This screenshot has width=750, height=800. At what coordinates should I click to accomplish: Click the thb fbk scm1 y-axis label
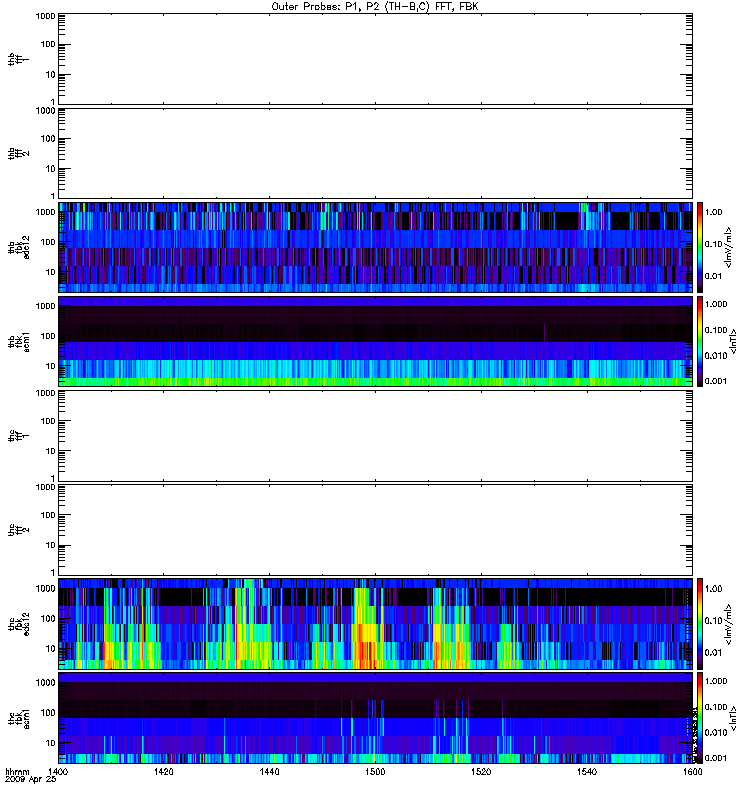pyautogui.click(x=19, y=341)
